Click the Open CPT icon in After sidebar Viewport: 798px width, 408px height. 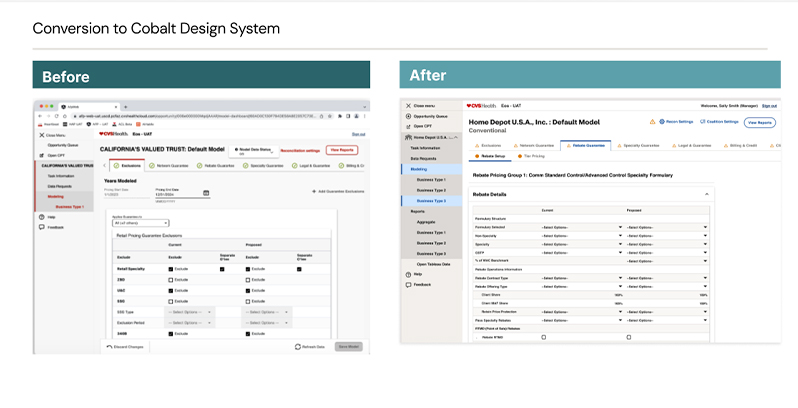coord(408,127)
